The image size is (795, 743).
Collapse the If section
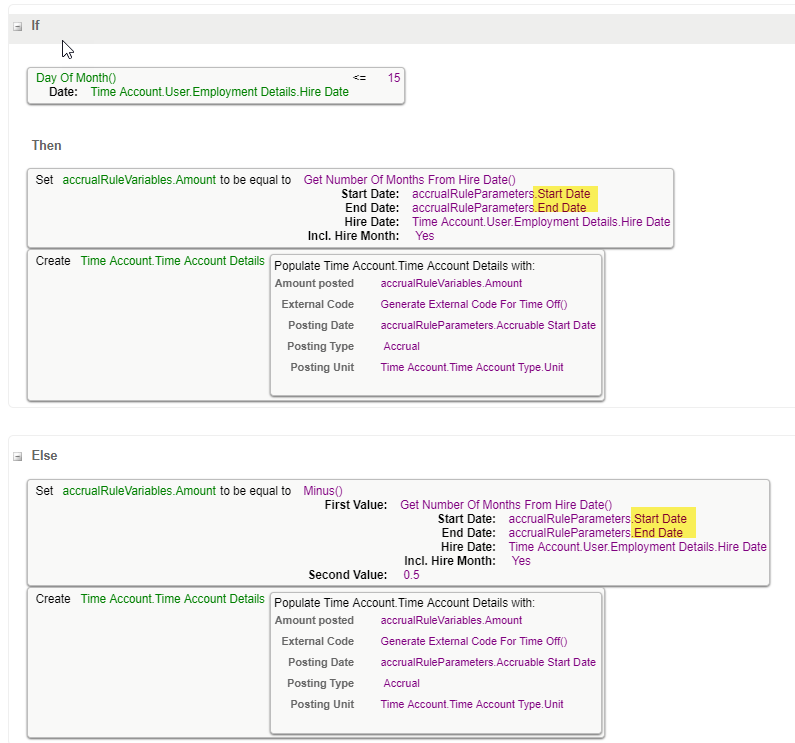[18, 26]
